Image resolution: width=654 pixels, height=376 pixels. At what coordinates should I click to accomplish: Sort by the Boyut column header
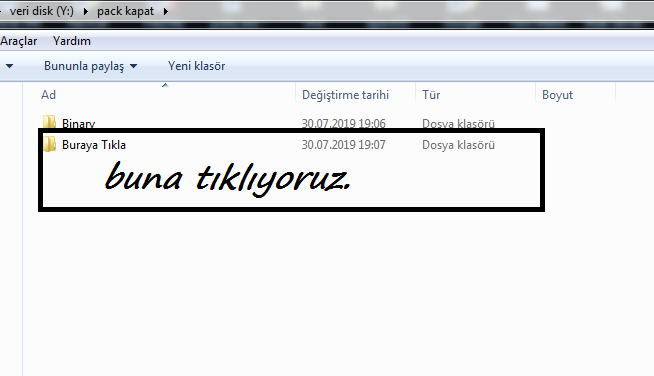coord(557,95)
